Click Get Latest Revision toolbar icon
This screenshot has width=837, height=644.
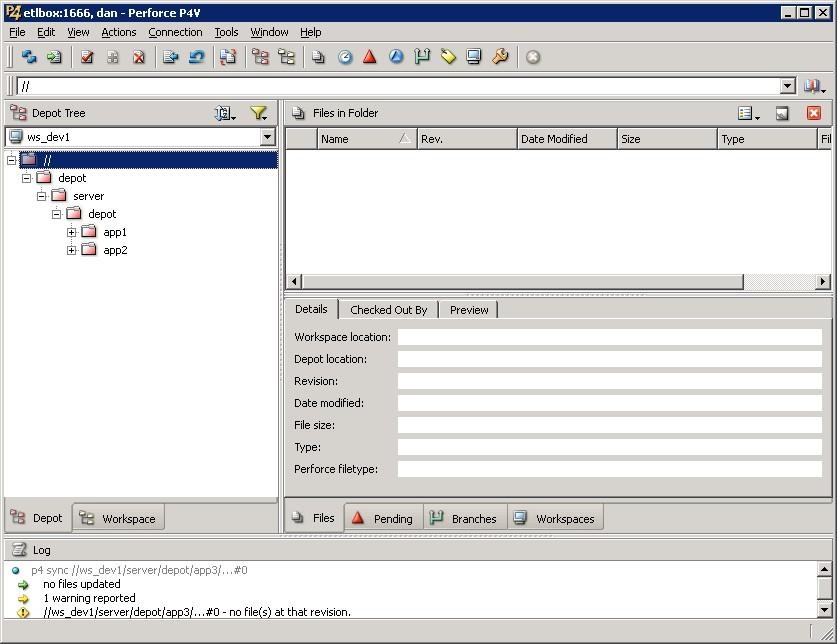pos(54,57)
